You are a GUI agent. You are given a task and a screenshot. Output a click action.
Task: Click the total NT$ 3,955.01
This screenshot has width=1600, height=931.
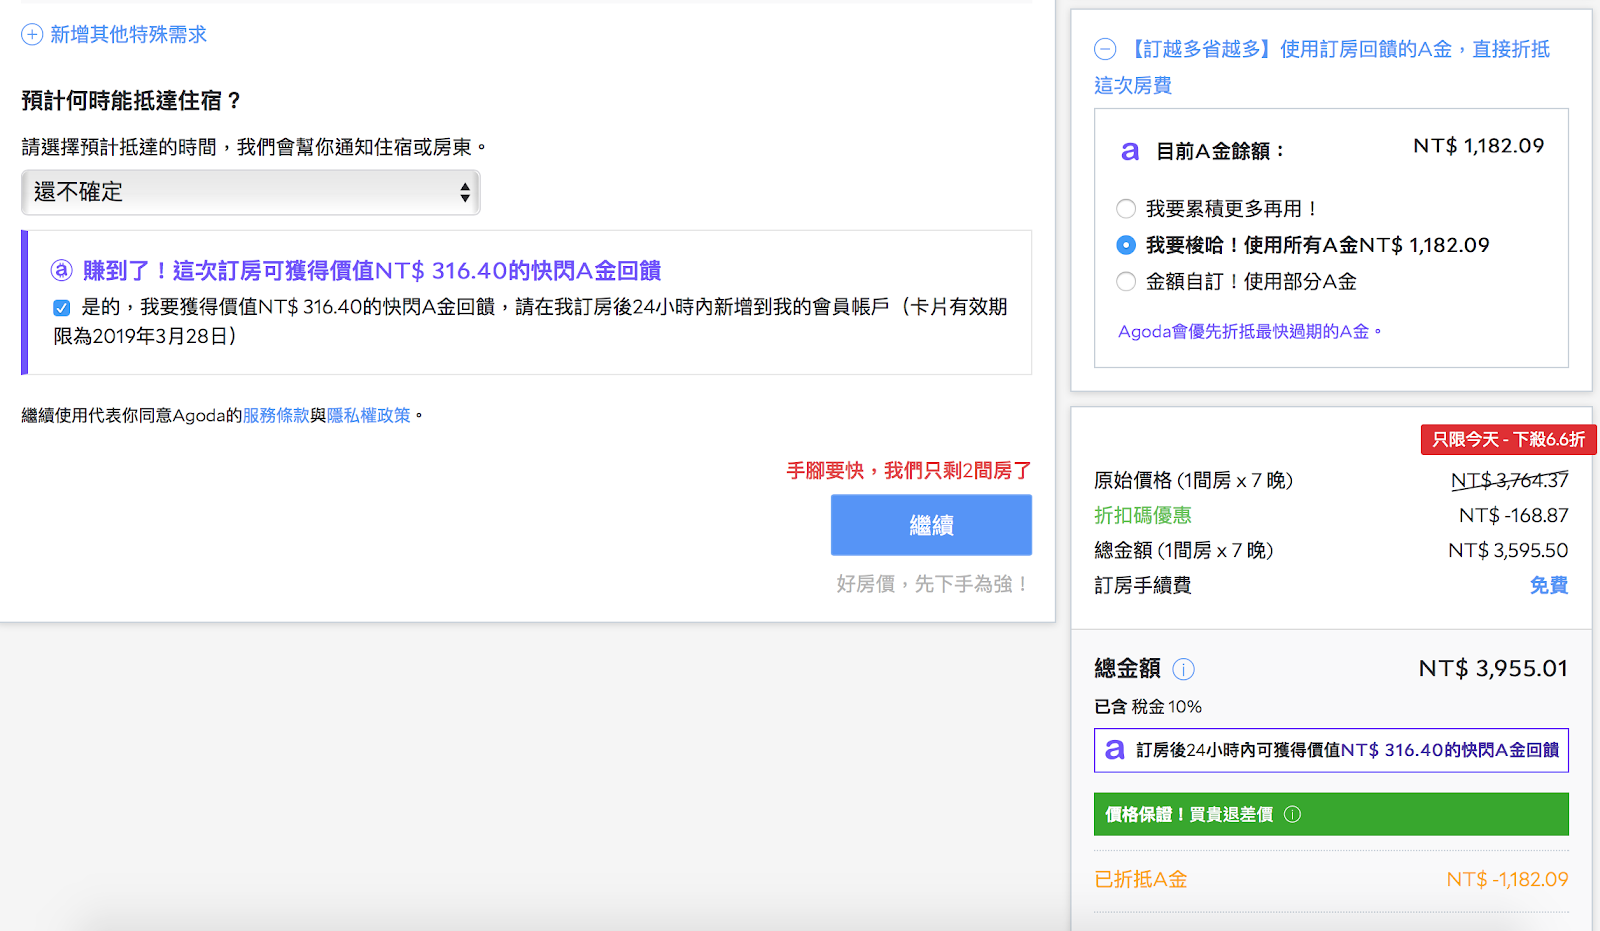pyautogui.click(x=1493, y=668)
